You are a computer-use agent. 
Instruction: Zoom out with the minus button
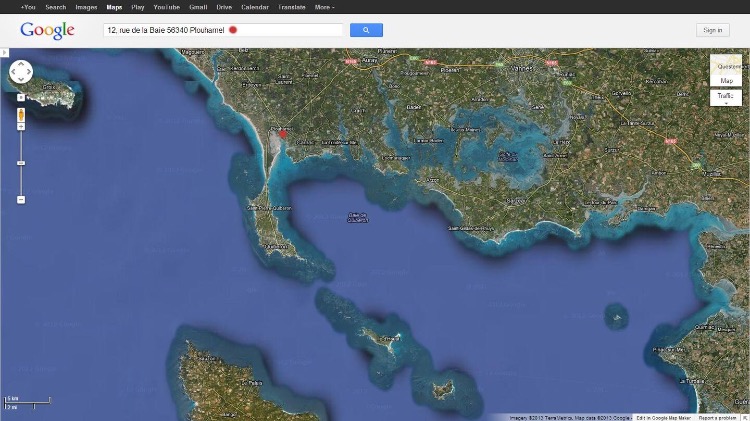click(21, 200)
